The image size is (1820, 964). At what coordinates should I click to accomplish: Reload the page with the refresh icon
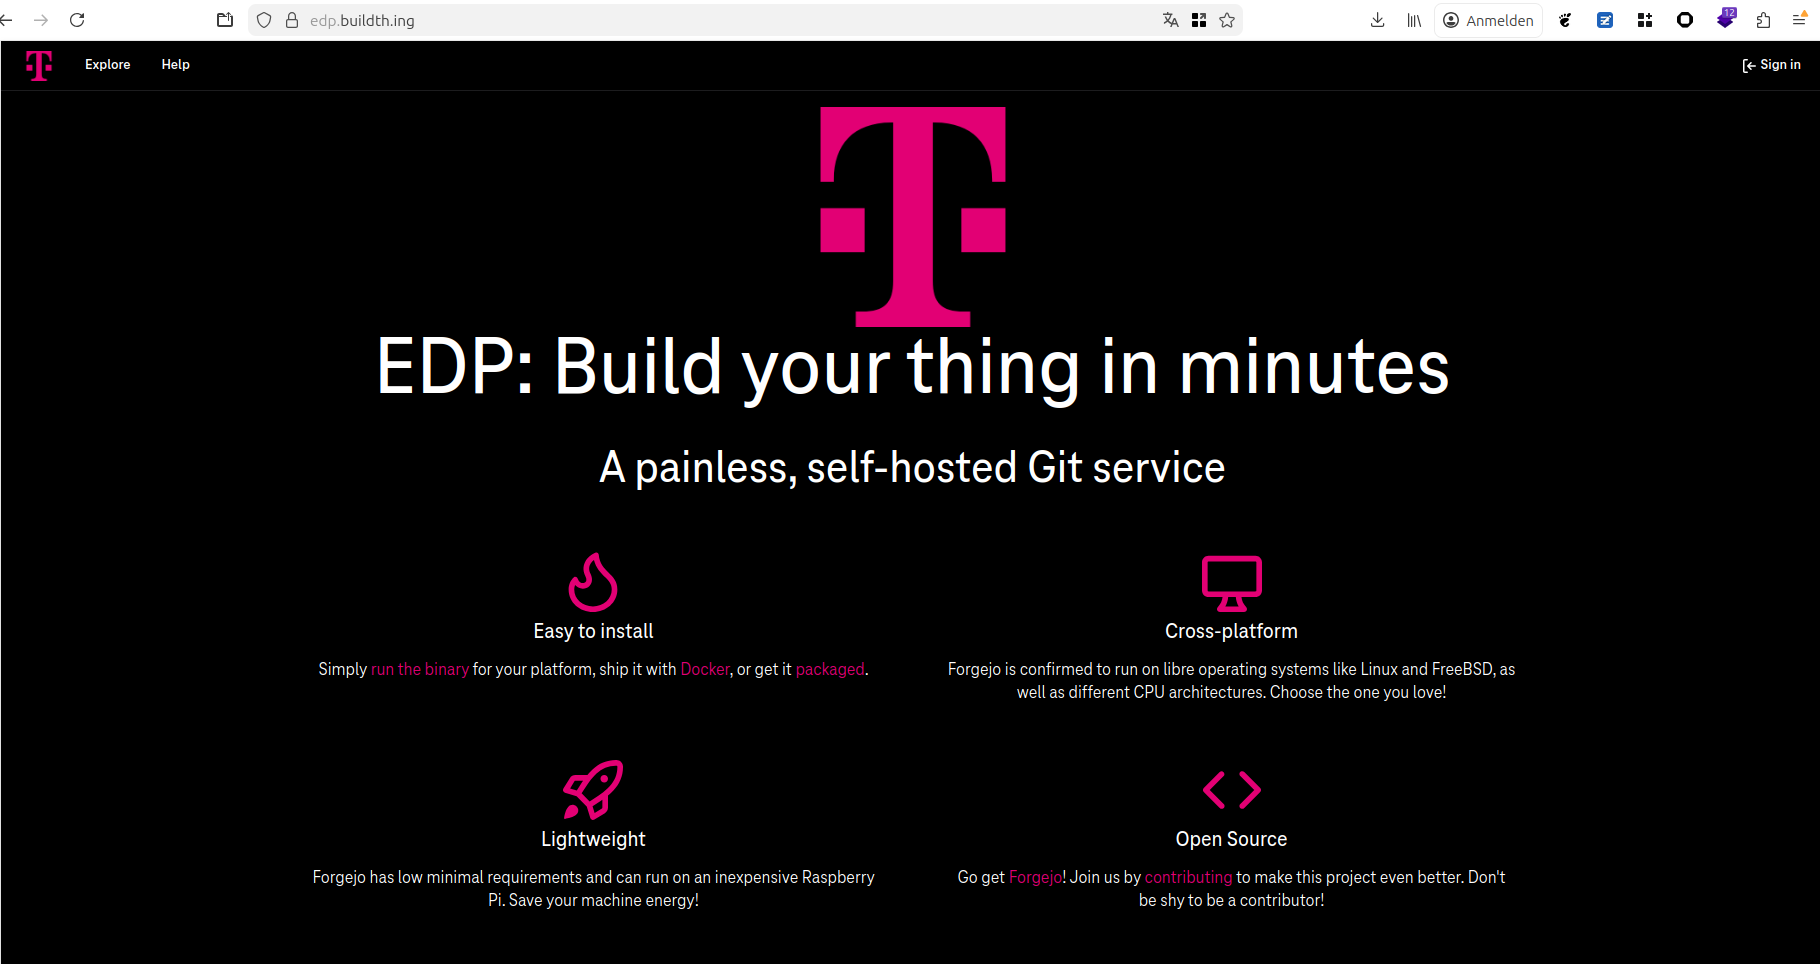pos(77,20)
